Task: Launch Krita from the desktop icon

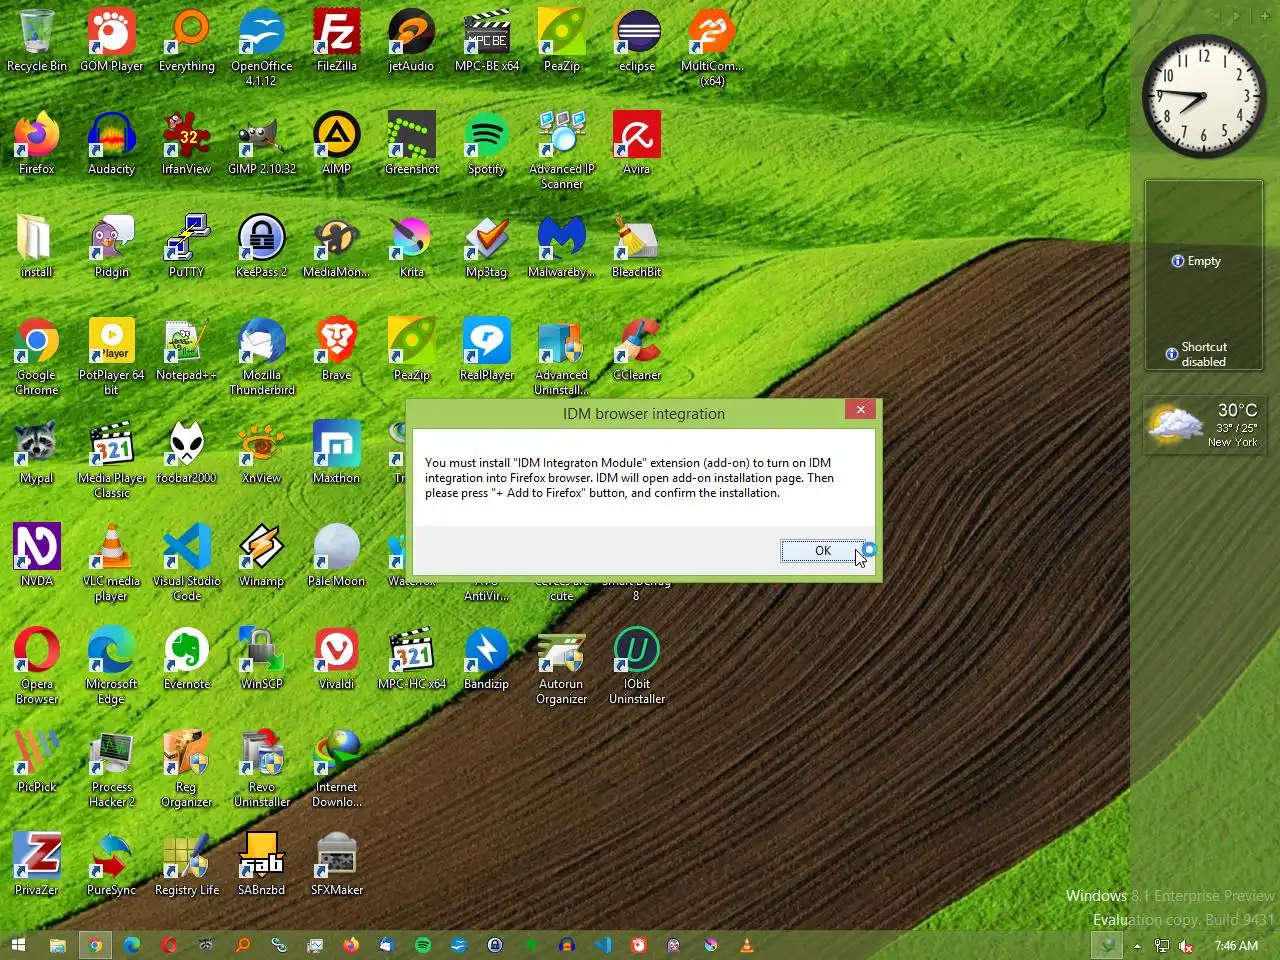Action: tap(411, 247)
